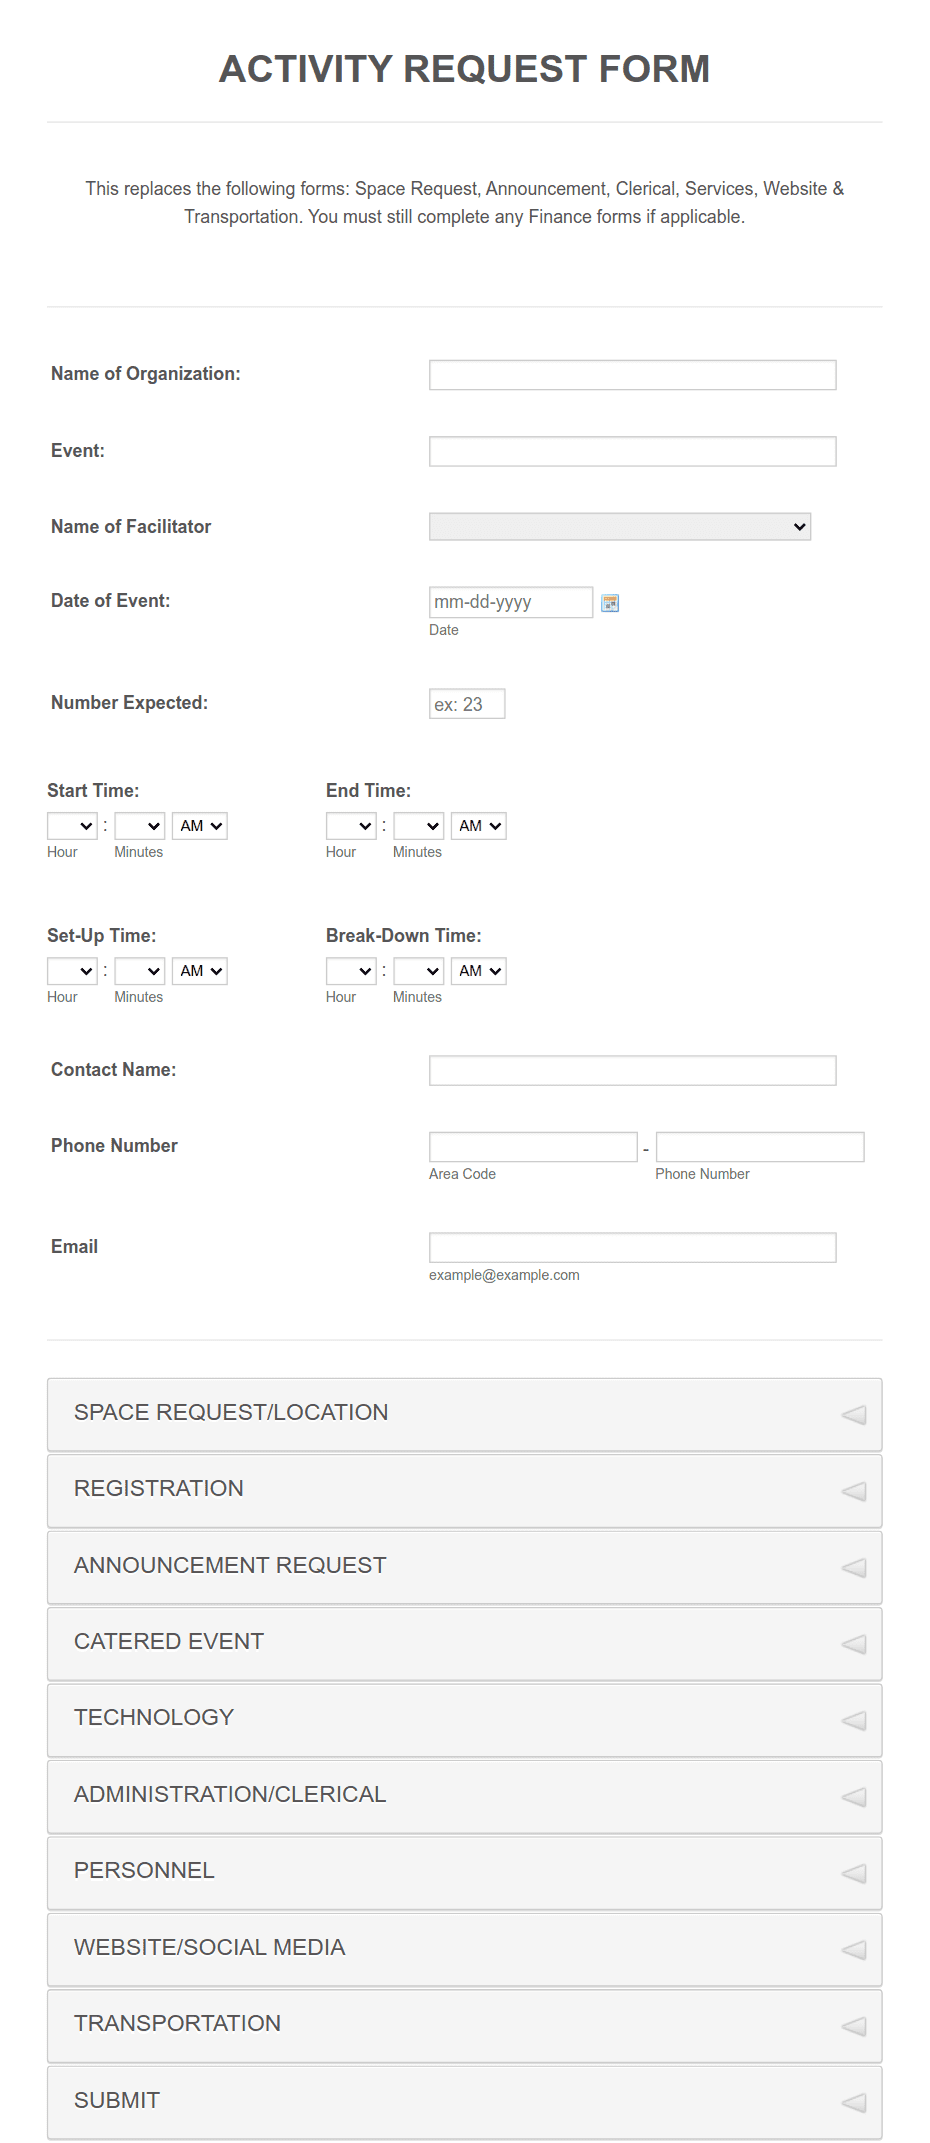Expand the ADMINISTRATION/CLERICAL section
Viewport: 930px width, 2143px height.
pos(465,1795)
